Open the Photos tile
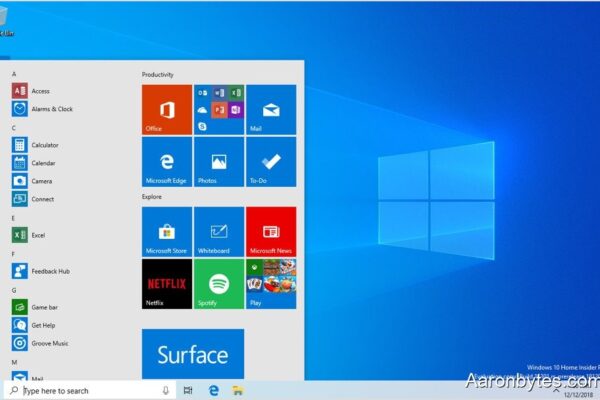Viewport: 600px width, 400px height. click(218, 162)
